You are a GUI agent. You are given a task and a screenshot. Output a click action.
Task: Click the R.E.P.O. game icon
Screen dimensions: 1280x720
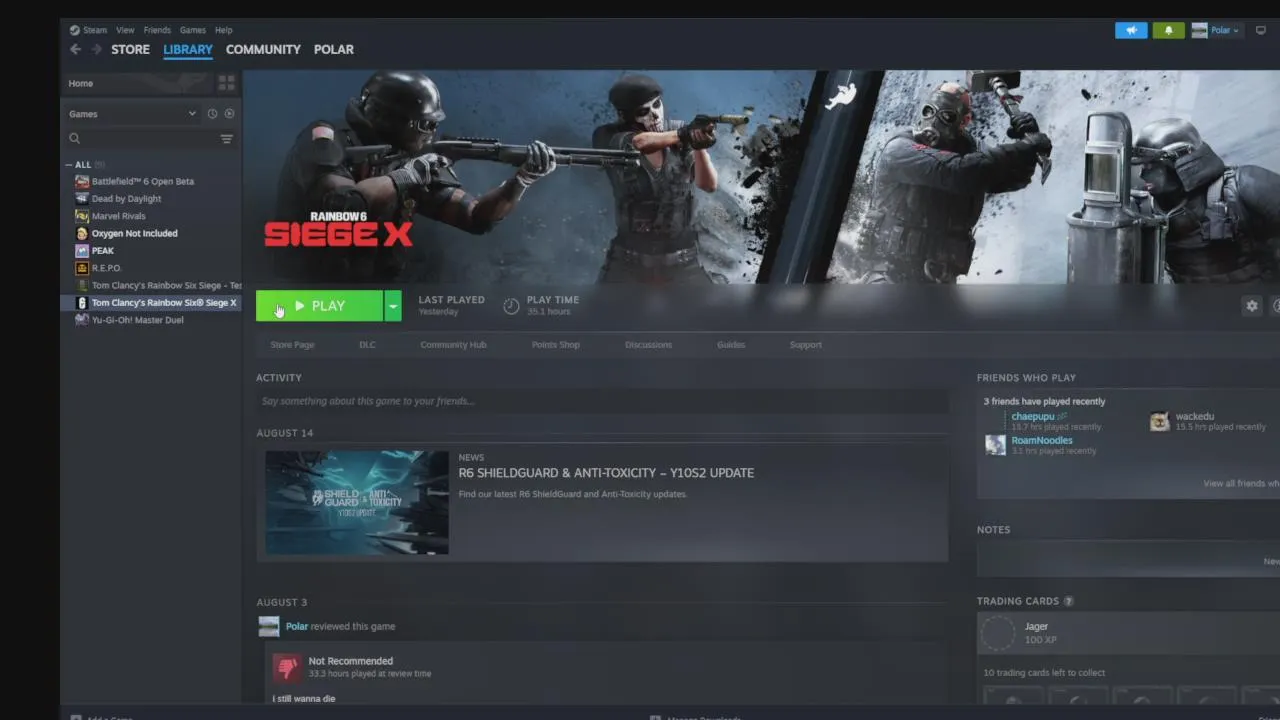coord(82,268)
